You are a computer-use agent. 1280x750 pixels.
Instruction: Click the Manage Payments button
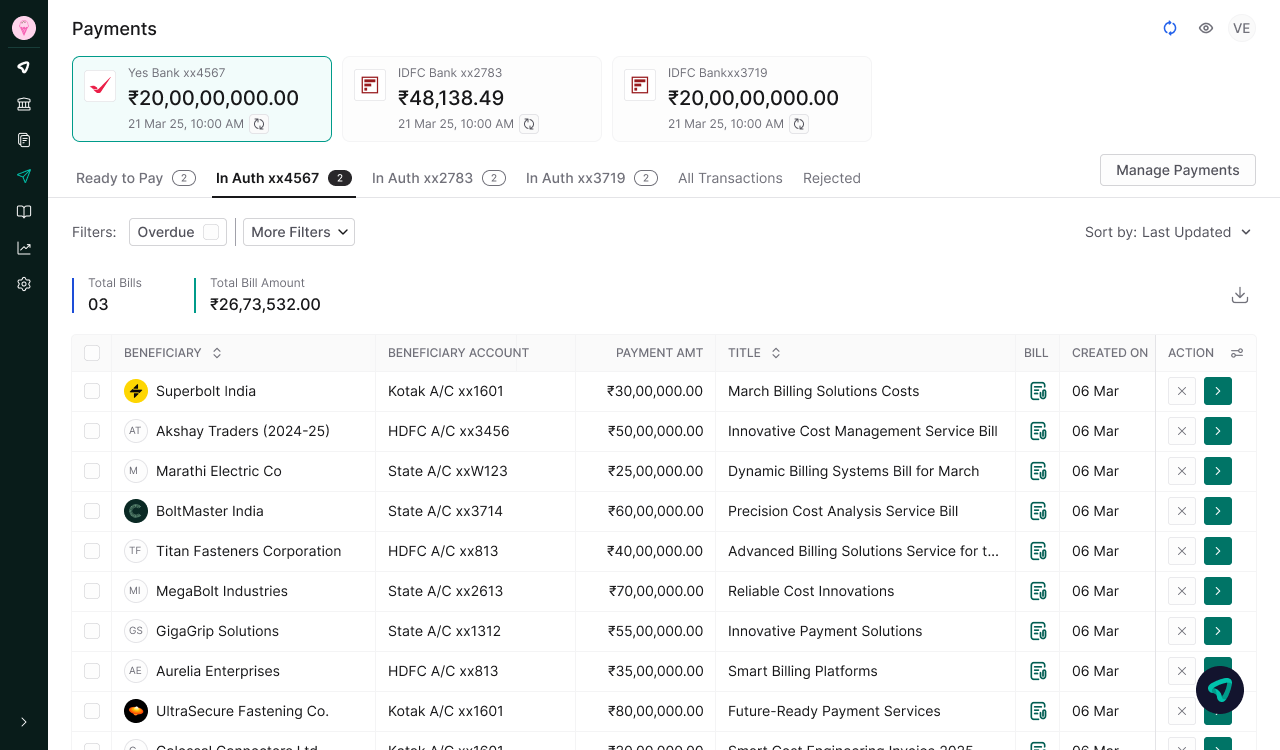click(1177, 170)
